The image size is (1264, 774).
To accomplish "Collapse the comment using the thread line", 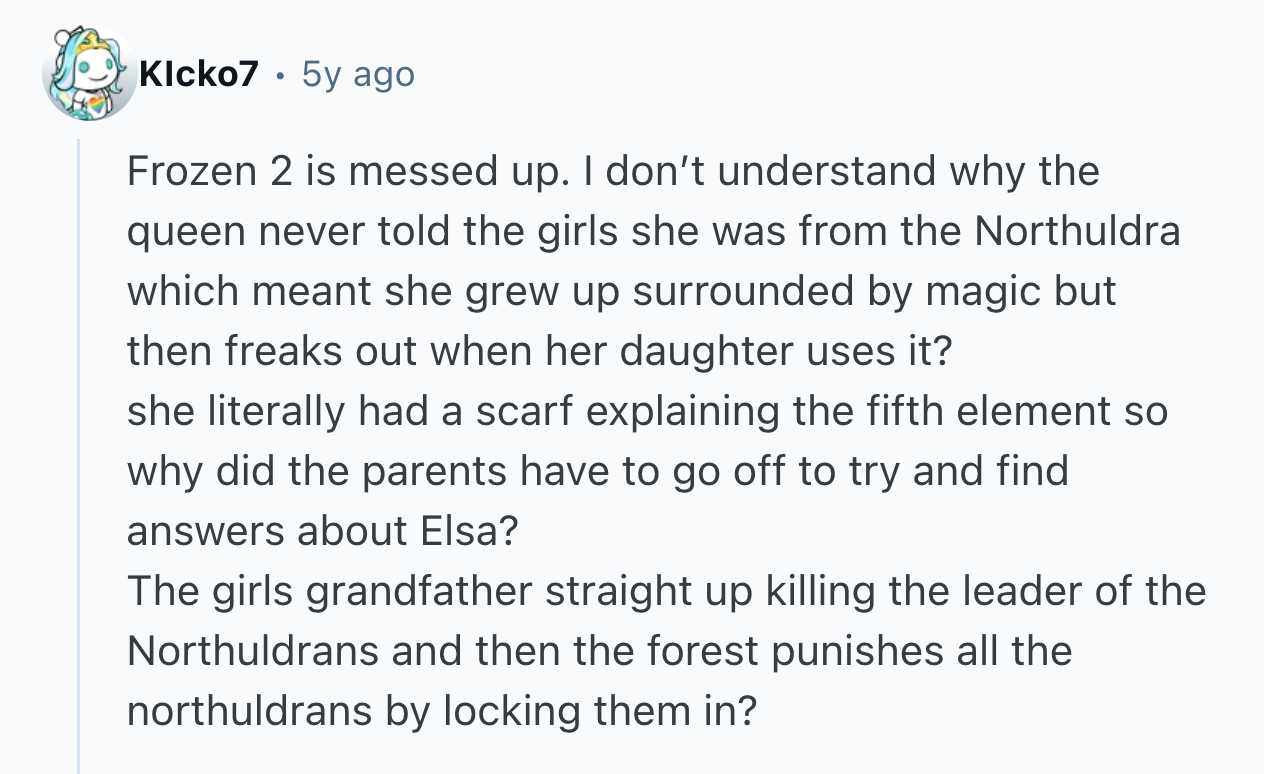I will 79,450.
